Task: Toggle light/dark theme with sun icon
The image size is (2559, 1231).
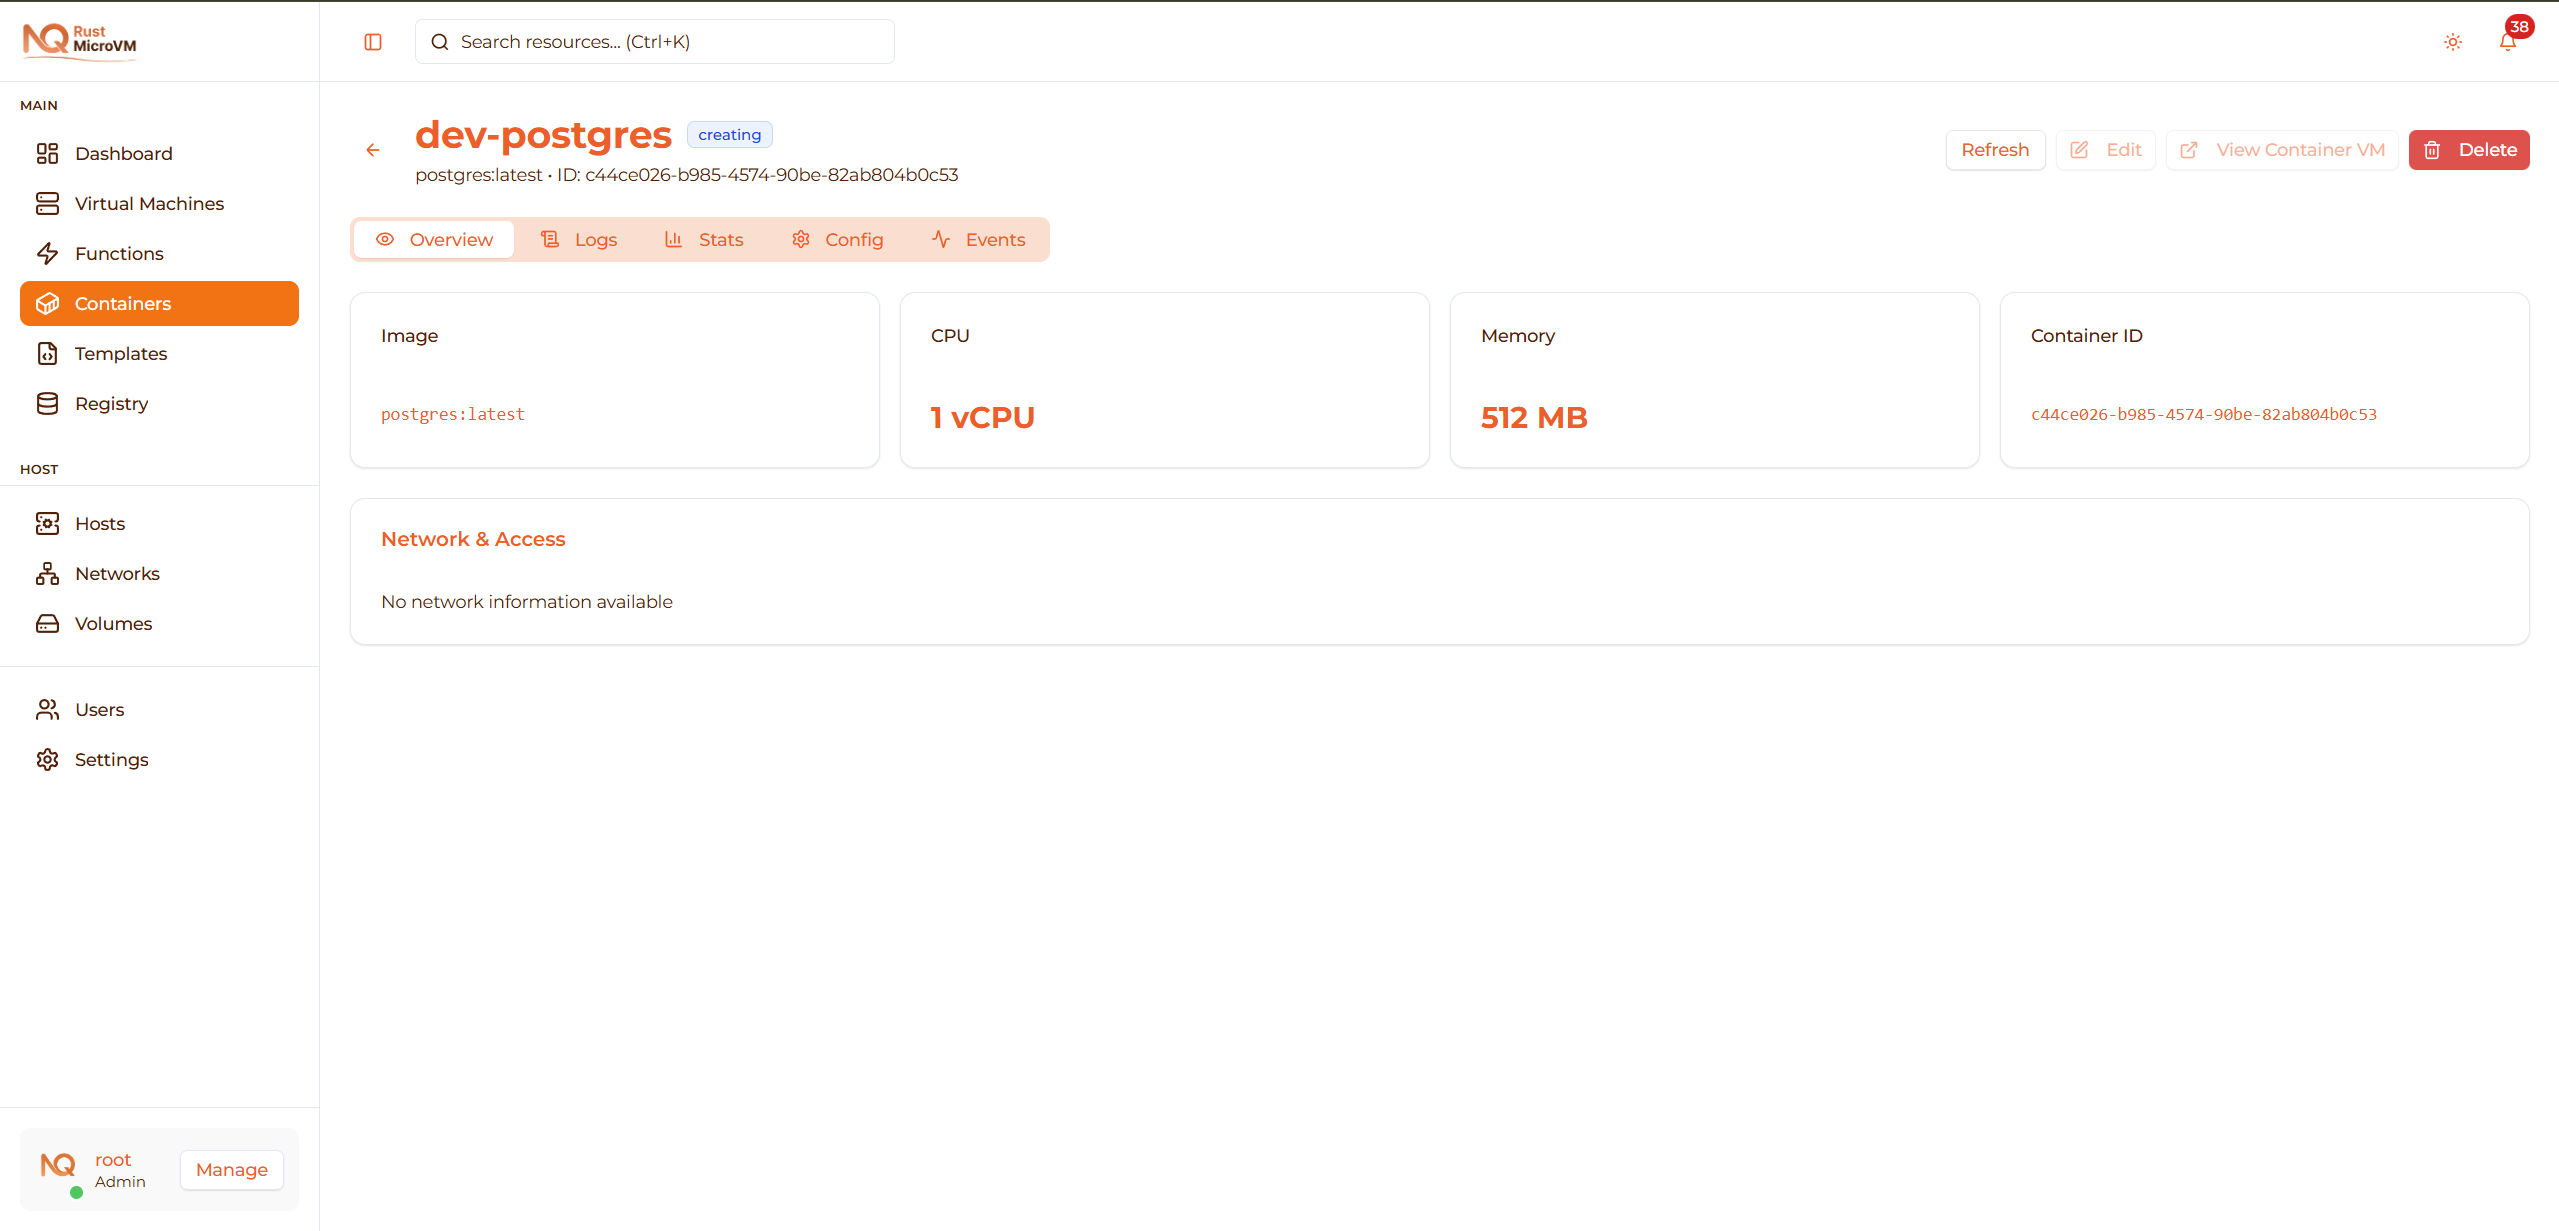Action: (x=2452, y=41)
